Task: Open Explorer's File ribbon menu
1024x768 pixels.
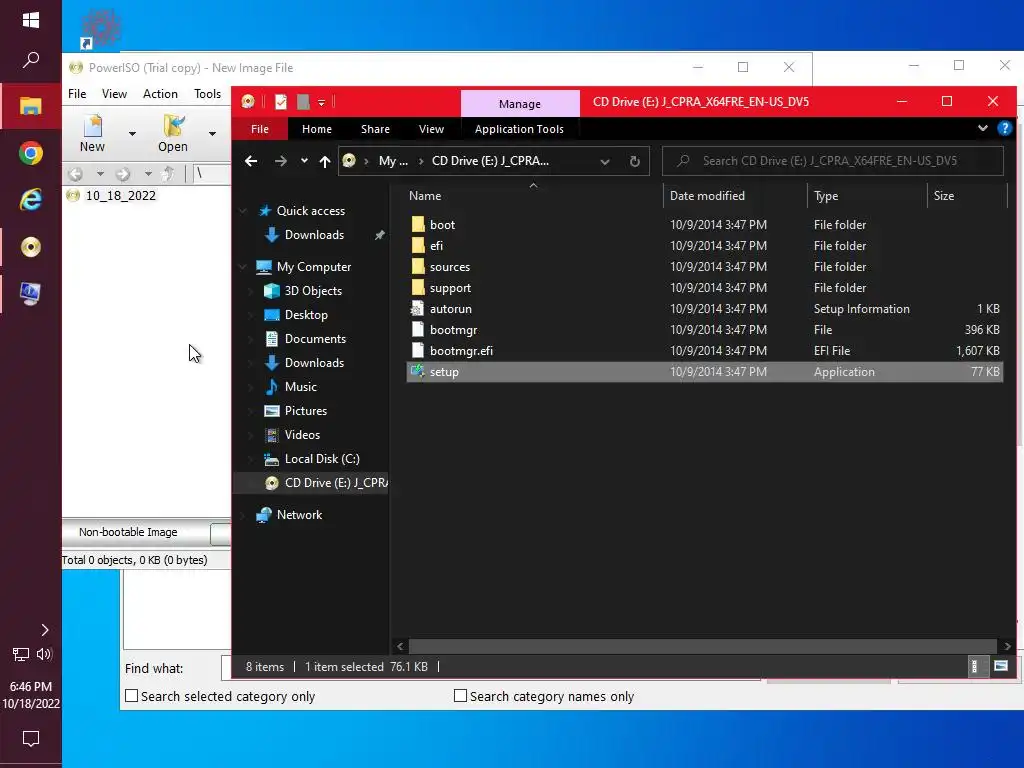Action: (260, 129)
